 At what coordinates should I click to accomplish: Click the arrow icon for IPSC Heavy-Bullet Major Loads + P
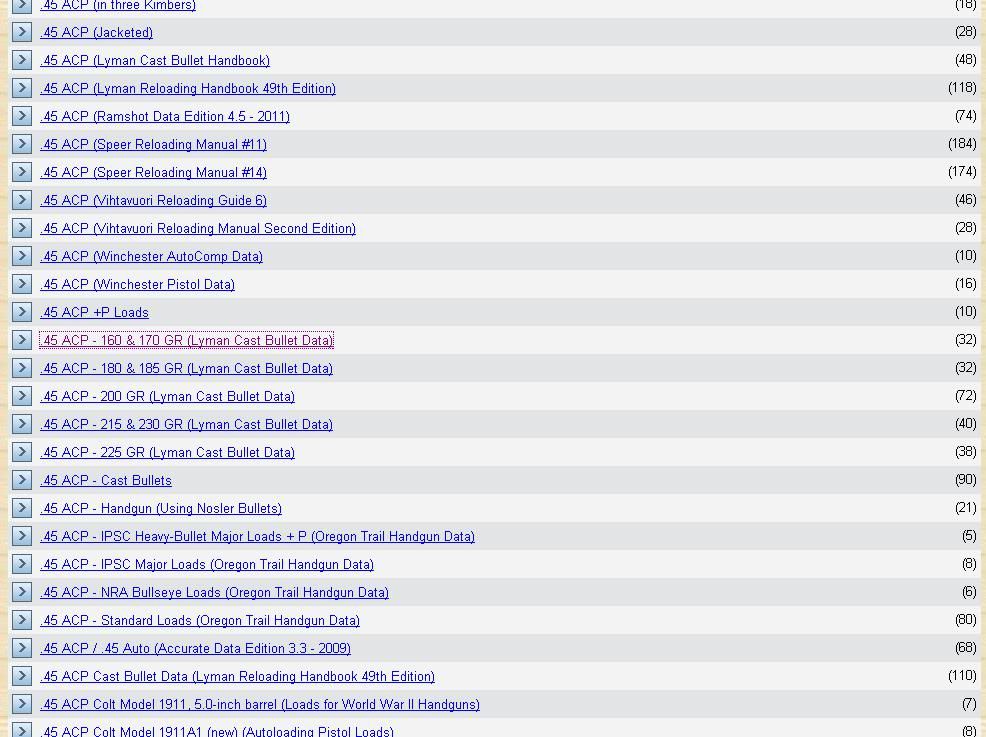pos(21,536)
